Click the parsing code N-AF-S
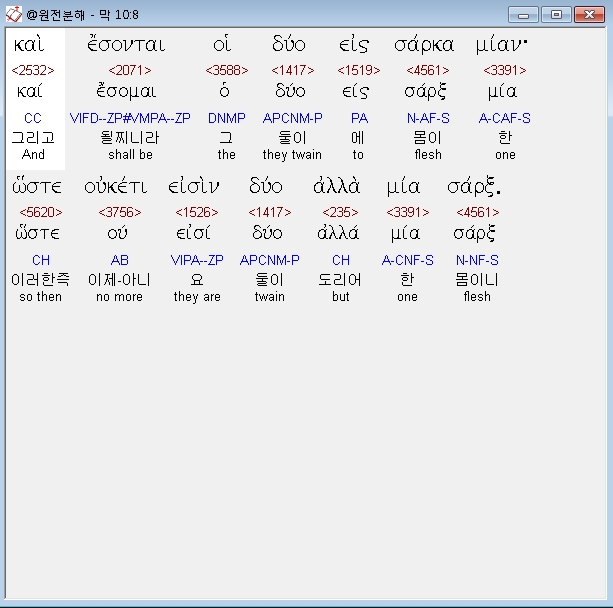Image resolution: width=613 pixels, height=608 pixels. click(x=428, y=118)
